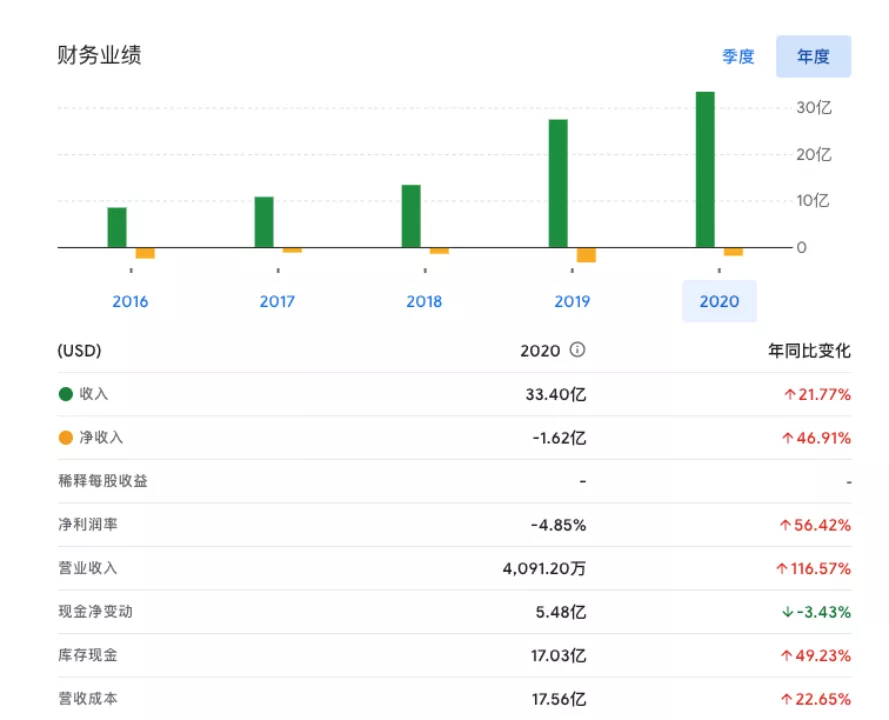Click the info icon next to 2020
Image resolution: width=889 pixels, height=720 pixels.
[x=577, y=351]
